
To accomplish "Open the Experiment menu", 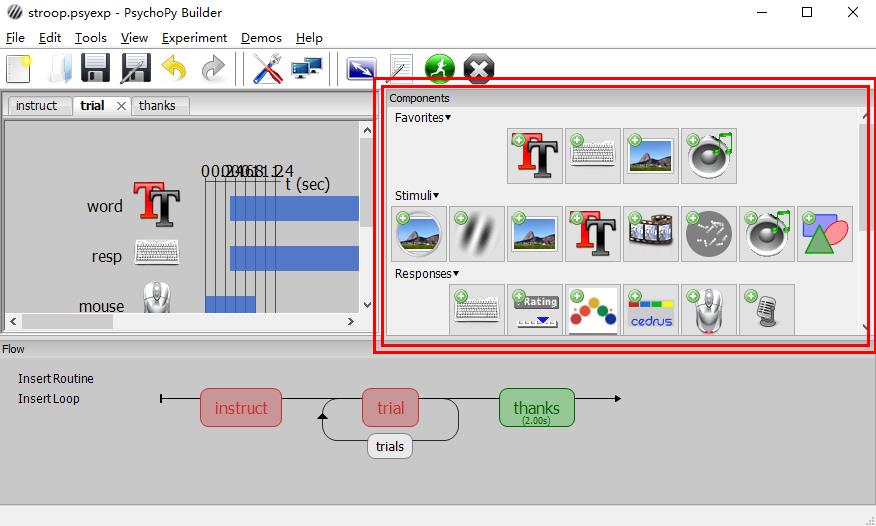I will (194, 37).
